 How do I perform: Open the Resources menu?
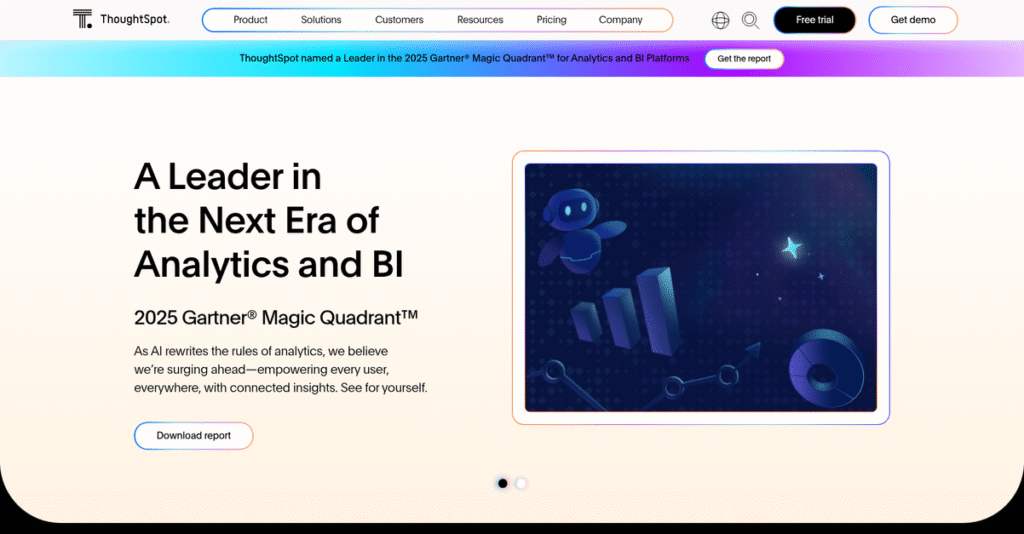(x=480, y=20)
